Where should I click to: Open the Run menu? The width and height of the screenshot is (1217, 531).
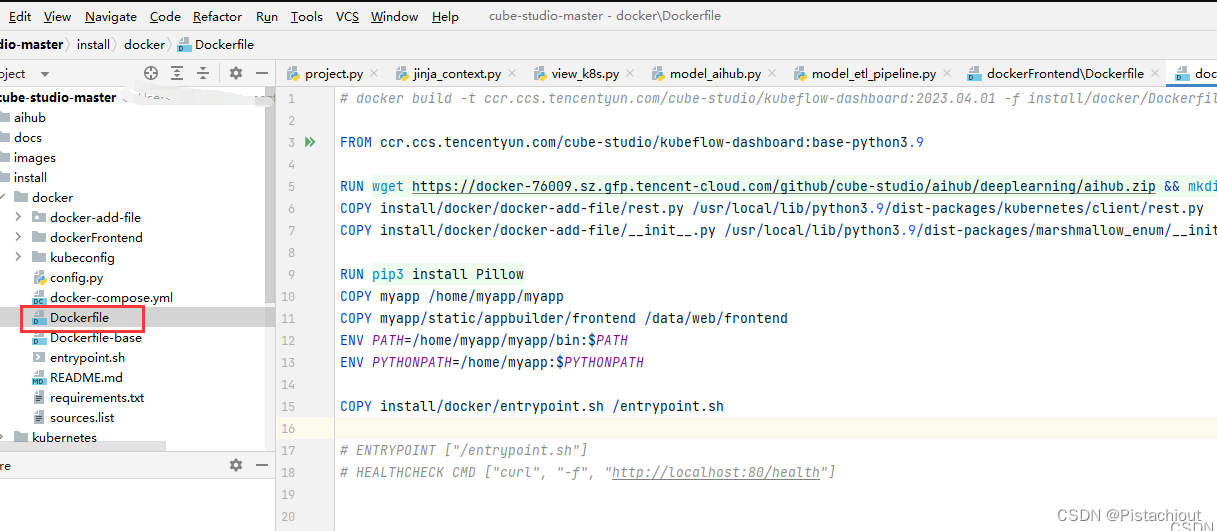[x=267, y=16]
